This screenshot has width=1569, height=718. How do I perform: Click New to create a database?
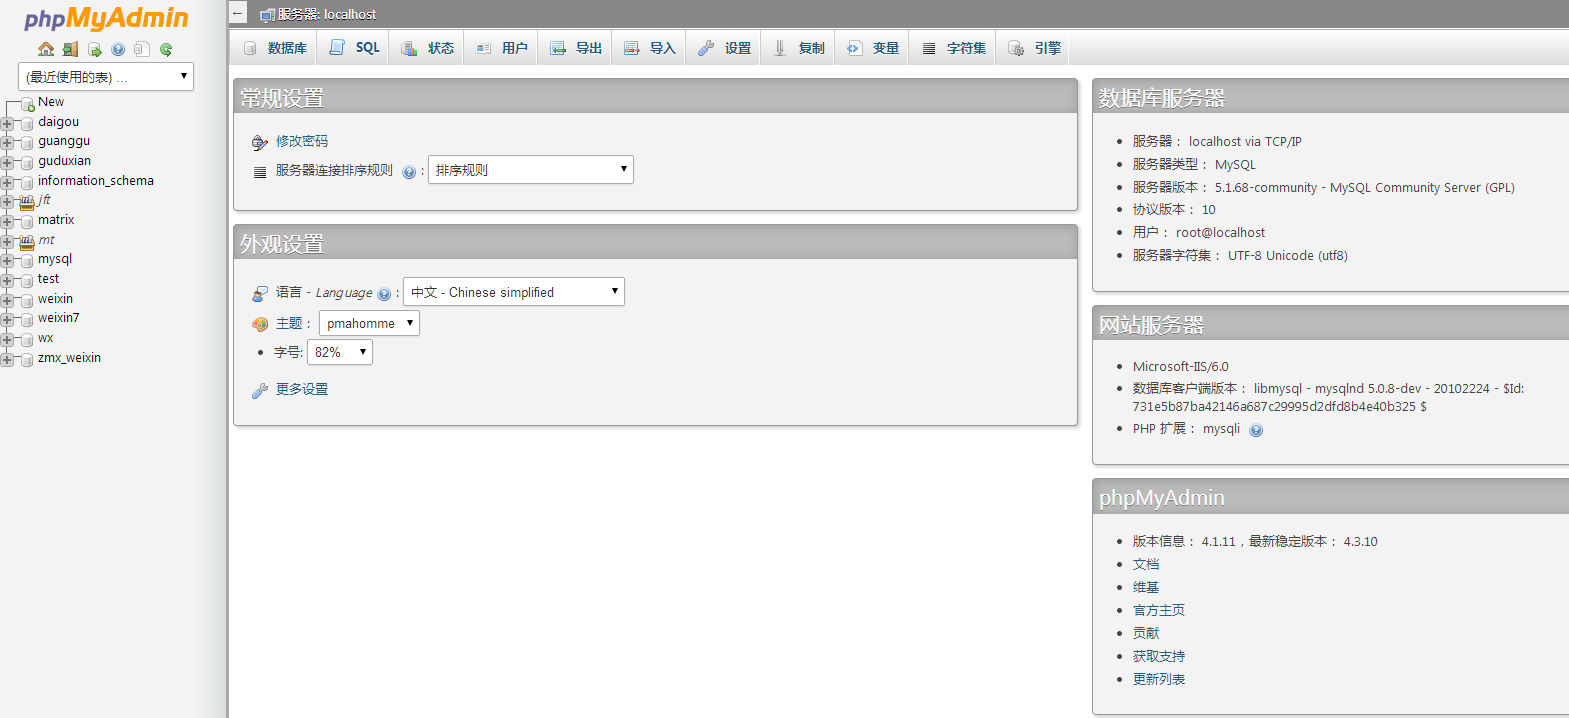pos(51,102)
